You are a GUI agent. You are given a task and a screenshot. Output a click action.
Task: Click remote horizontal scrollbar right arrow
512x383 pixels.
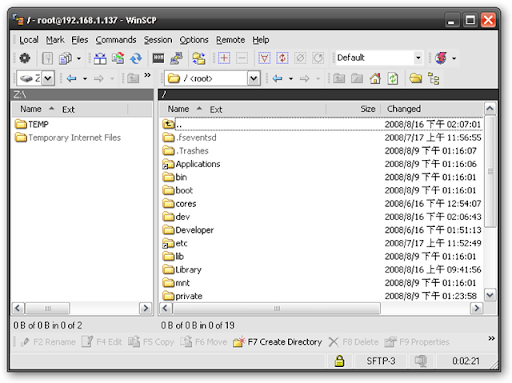pyautogui.click(x=477, y=308)
